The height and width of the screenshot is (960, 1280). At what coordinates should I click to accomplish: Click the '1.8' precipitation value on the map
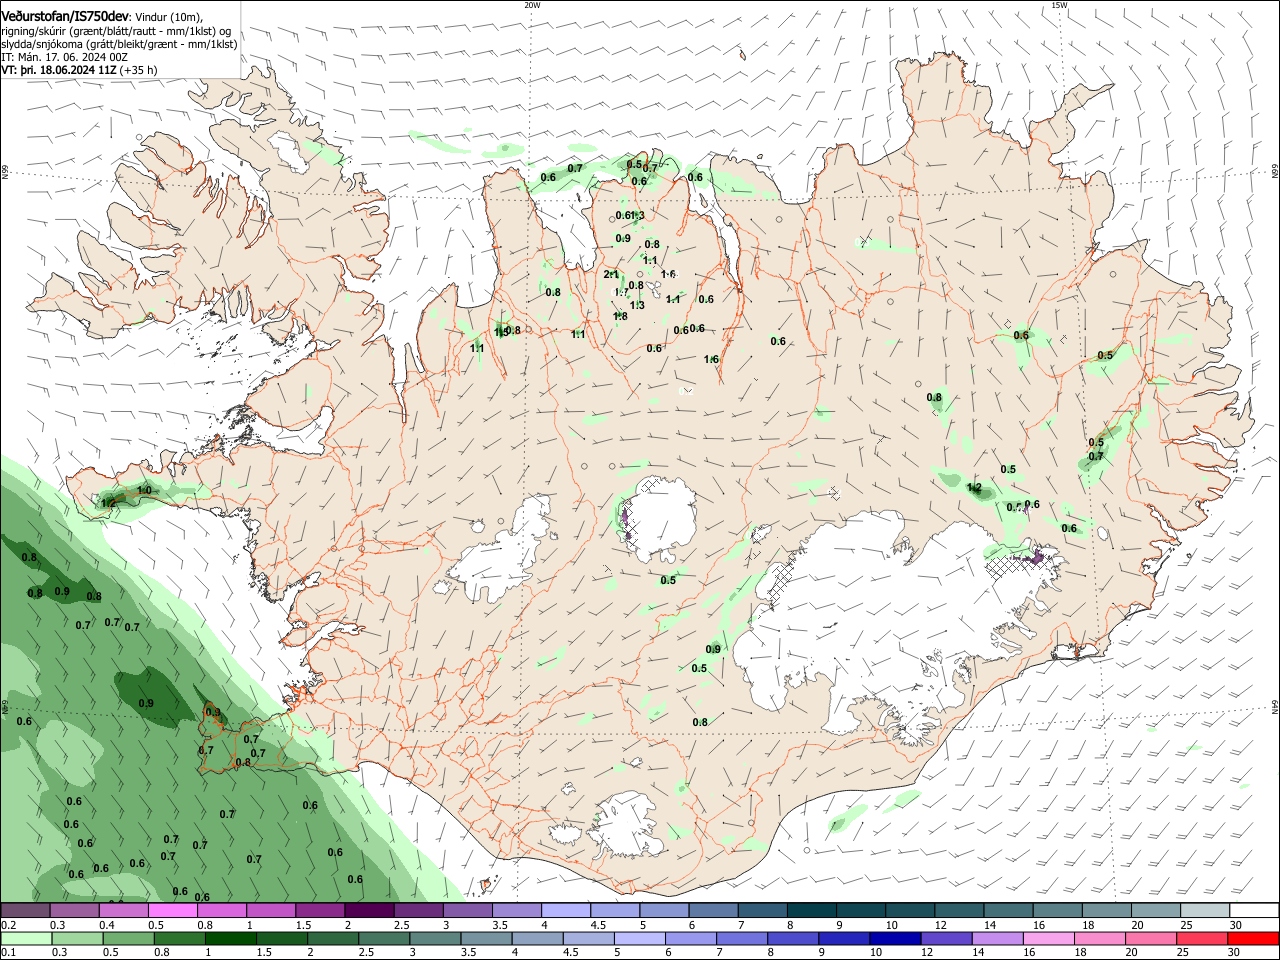(x=620, y=316)
